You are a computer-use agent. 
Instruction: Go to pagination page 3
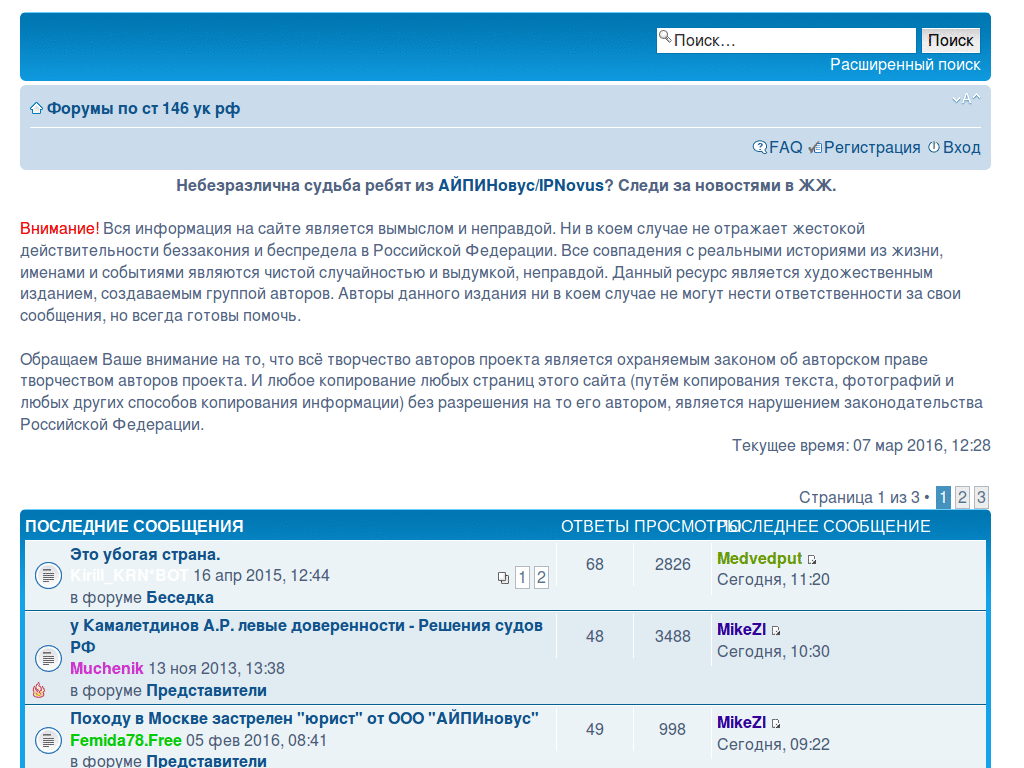coord(981,498)
